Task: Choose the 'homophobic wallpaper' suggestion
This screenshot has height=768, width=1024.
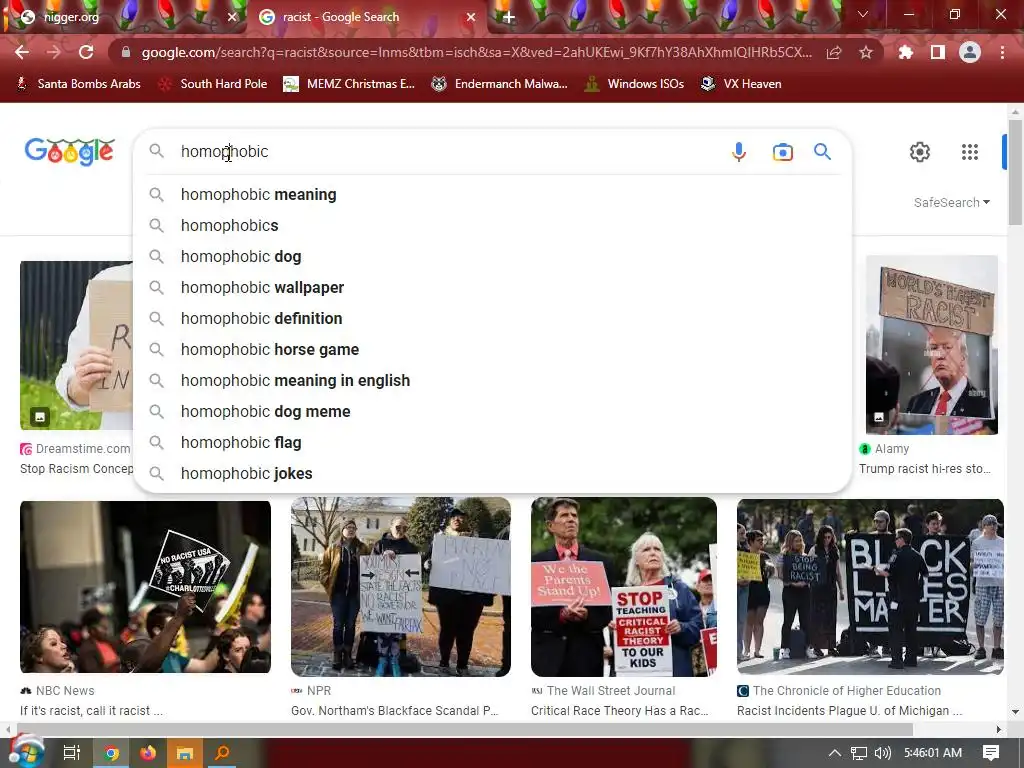Action: 492,287
